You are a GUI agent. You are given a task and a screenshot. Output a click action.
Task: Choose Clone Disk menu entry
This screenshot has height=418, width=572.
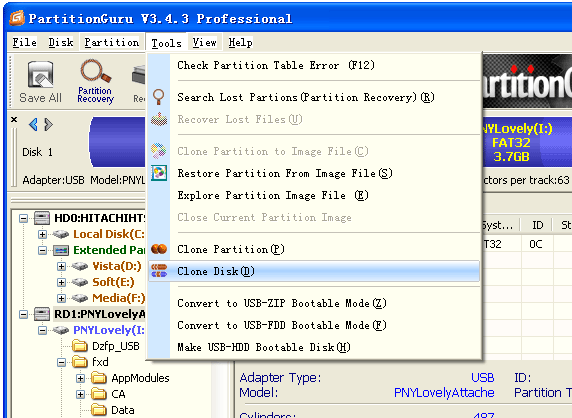point(314,271)
